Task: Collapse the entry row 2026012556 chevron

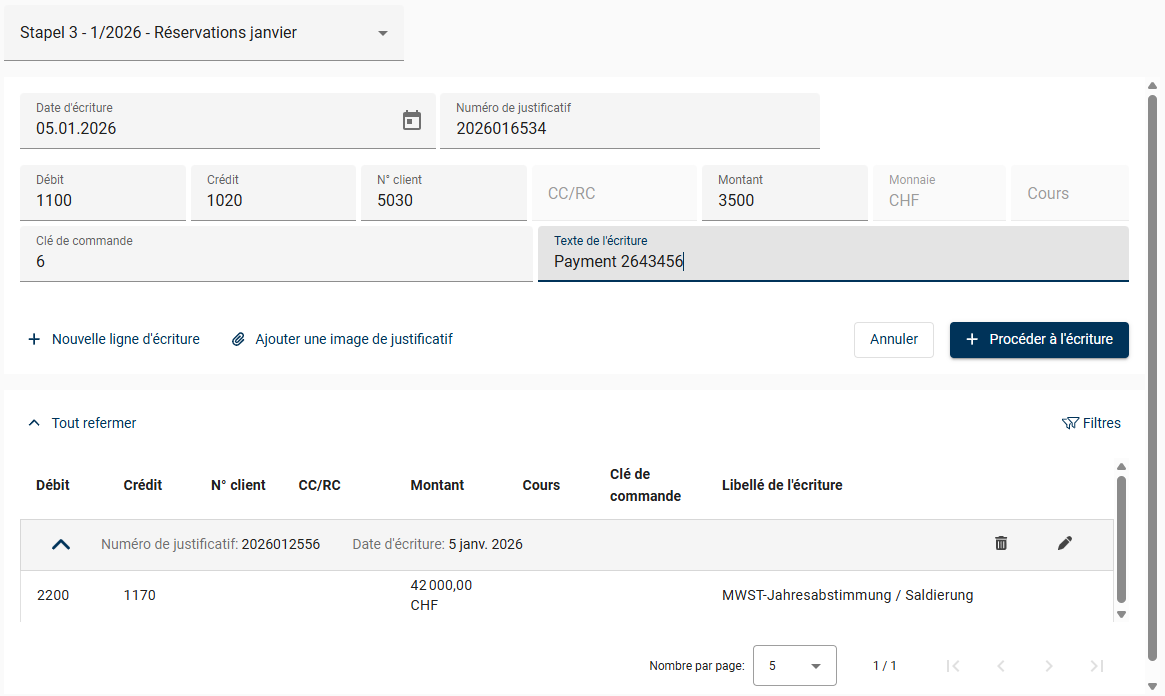Action: [x=61, y=545]
